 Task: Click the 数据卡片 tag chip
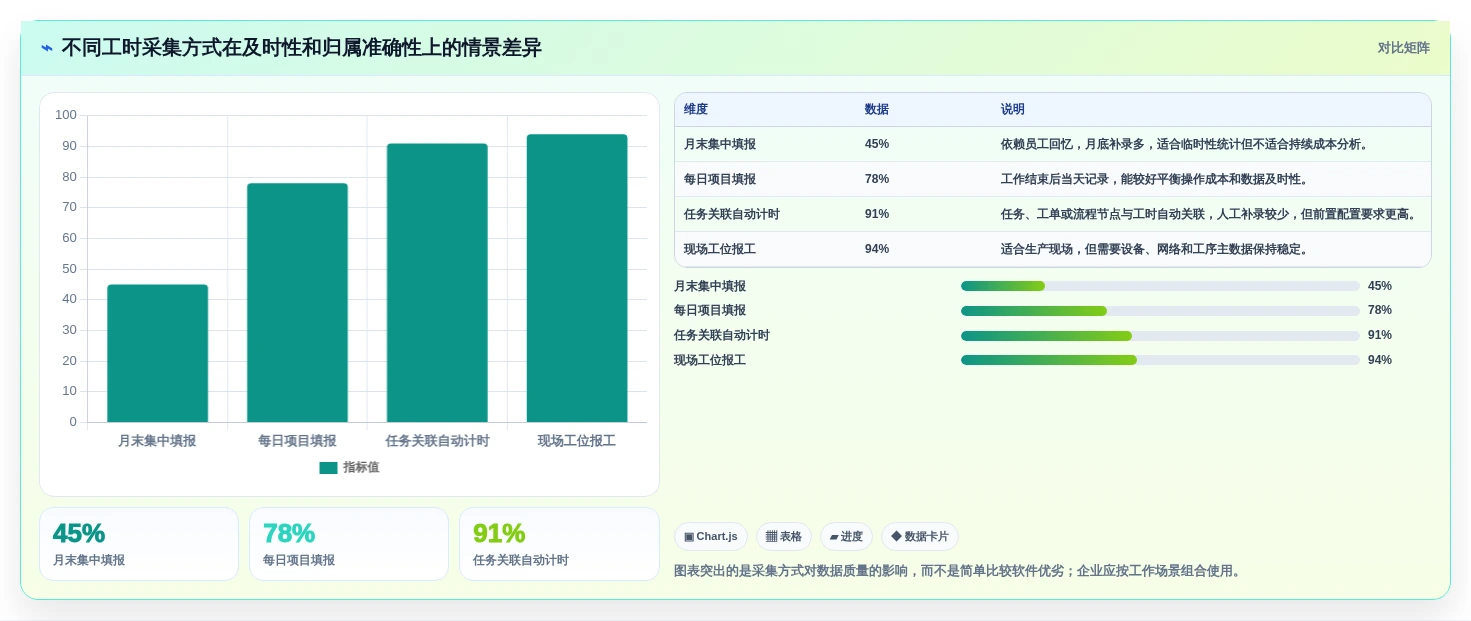pyautogui.click(x=920, y=537)
